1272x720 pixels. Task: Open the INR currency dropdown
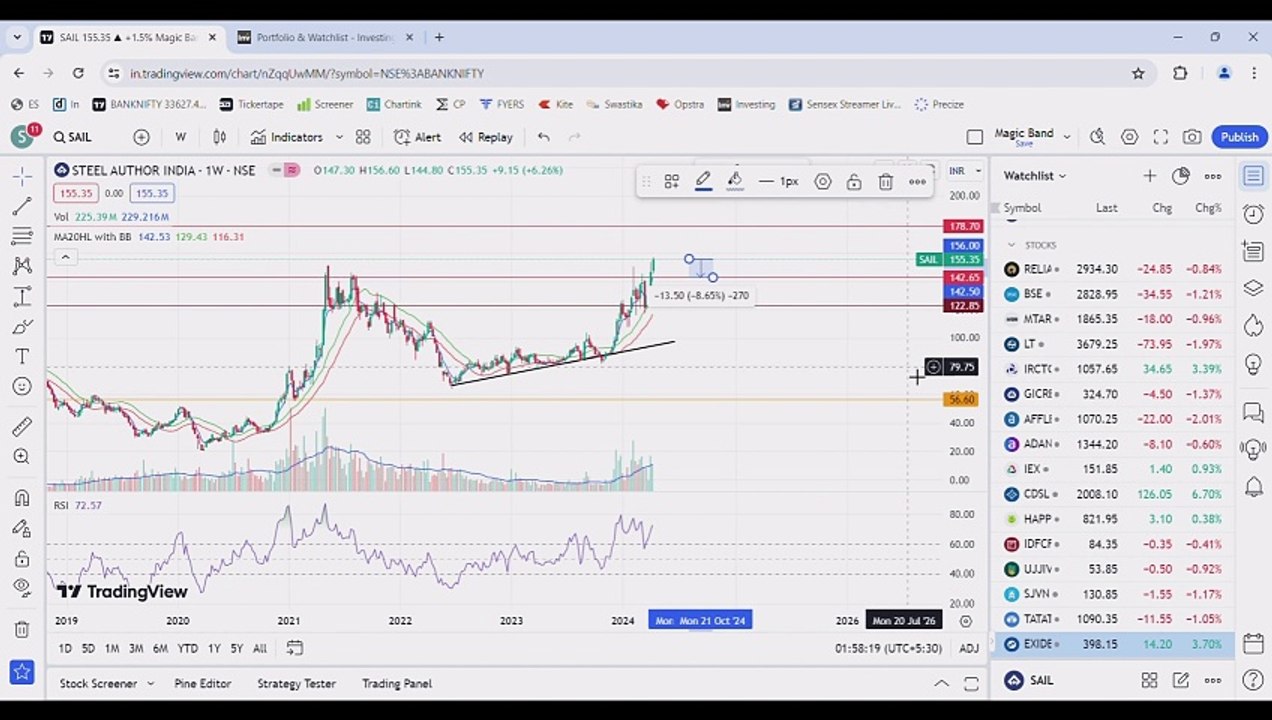coord(964,171)
